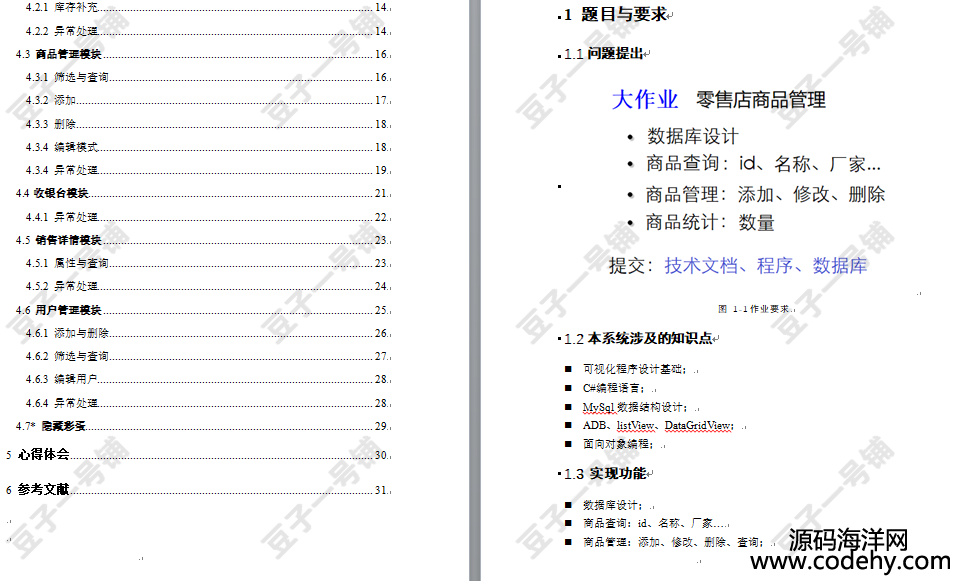Click the bullet 面向对象编程
Viewport: 955px width, 581px height.
point(618,444)
